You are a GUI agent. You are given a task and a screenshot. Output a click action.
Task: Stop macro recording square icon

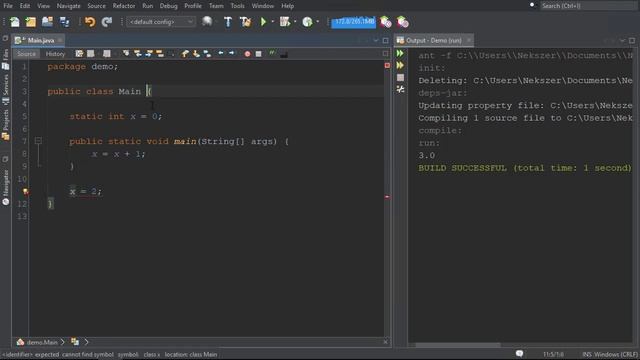[258, 54]
